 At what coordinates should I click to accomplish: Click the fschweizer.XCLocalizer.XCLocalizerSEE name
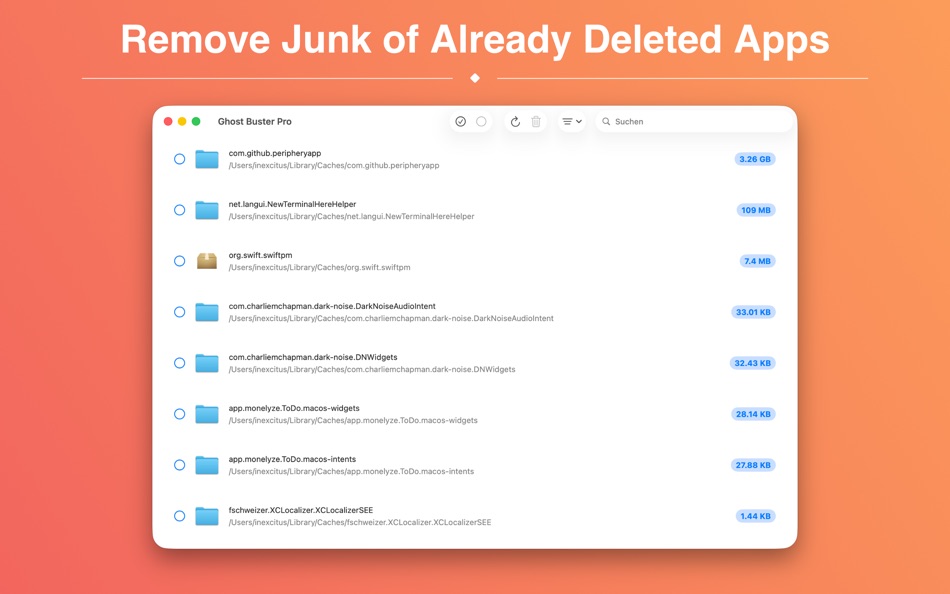coord(301,510)
